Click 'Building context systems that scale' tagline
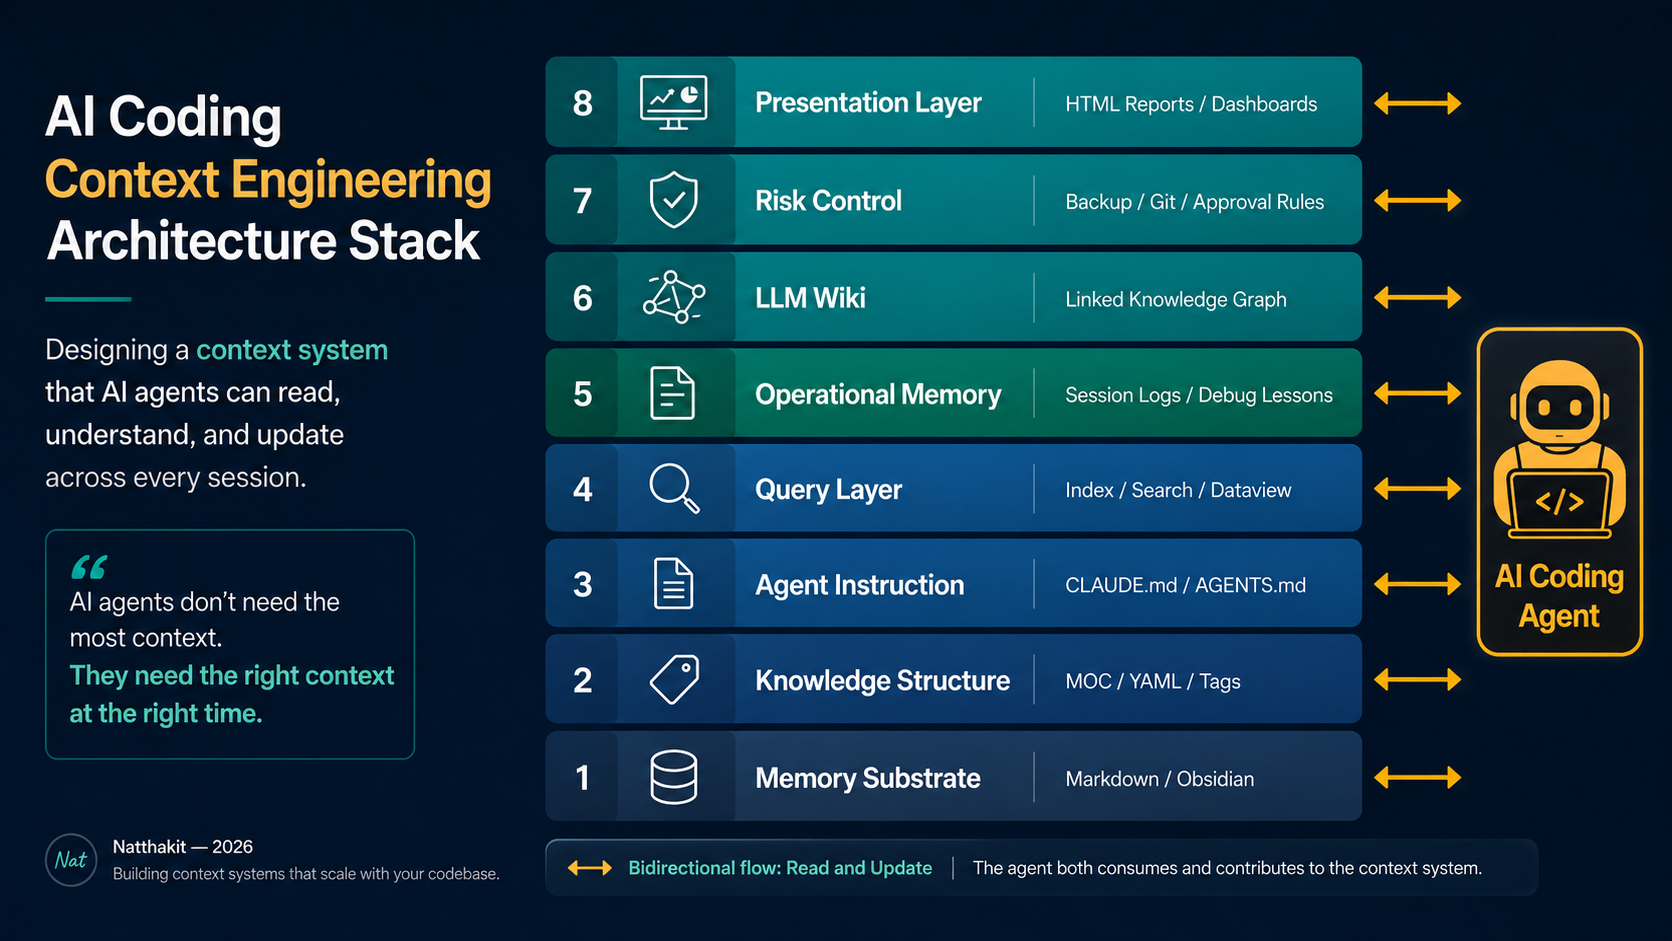The height and width of the screenshot is (941, 1672). tap(306, 874)
